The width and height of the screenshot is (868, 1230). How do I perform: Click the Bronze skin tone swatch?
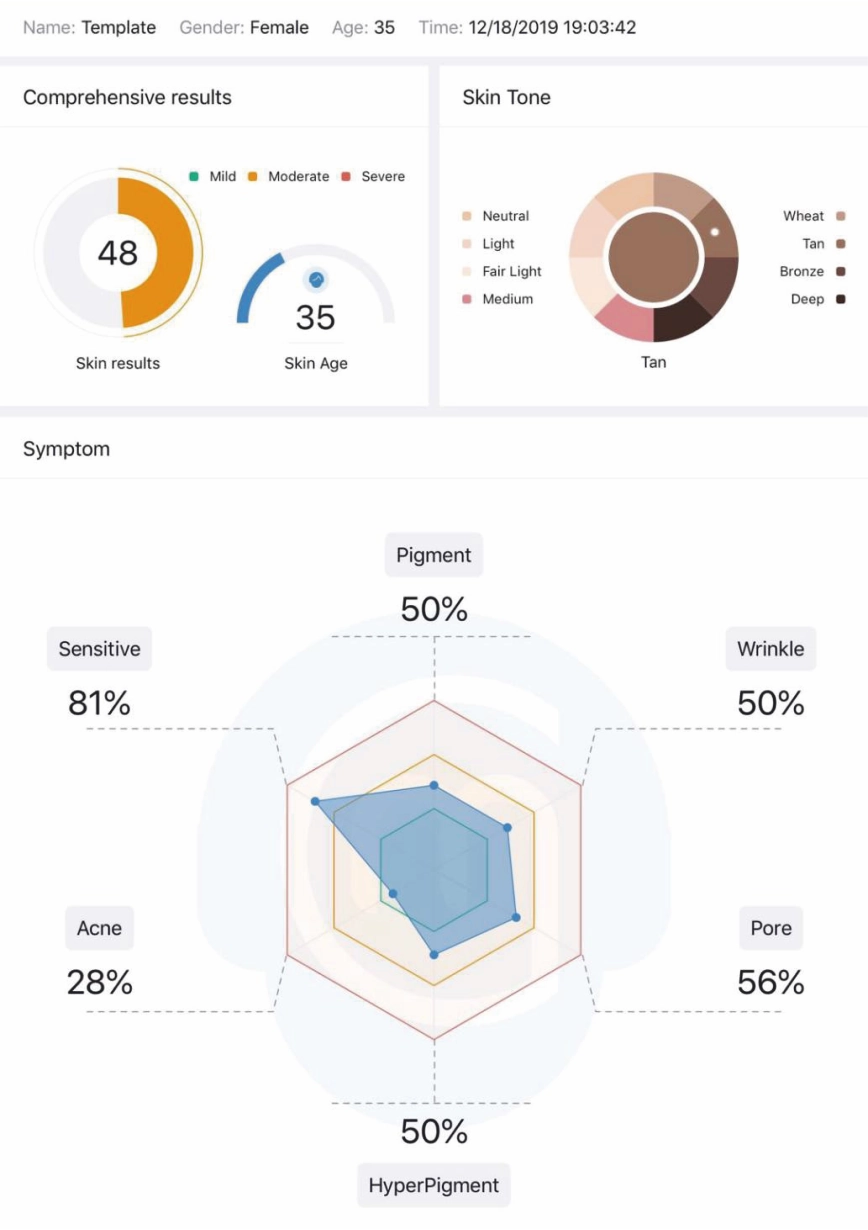pyautogui.click(x=840, y=271)
